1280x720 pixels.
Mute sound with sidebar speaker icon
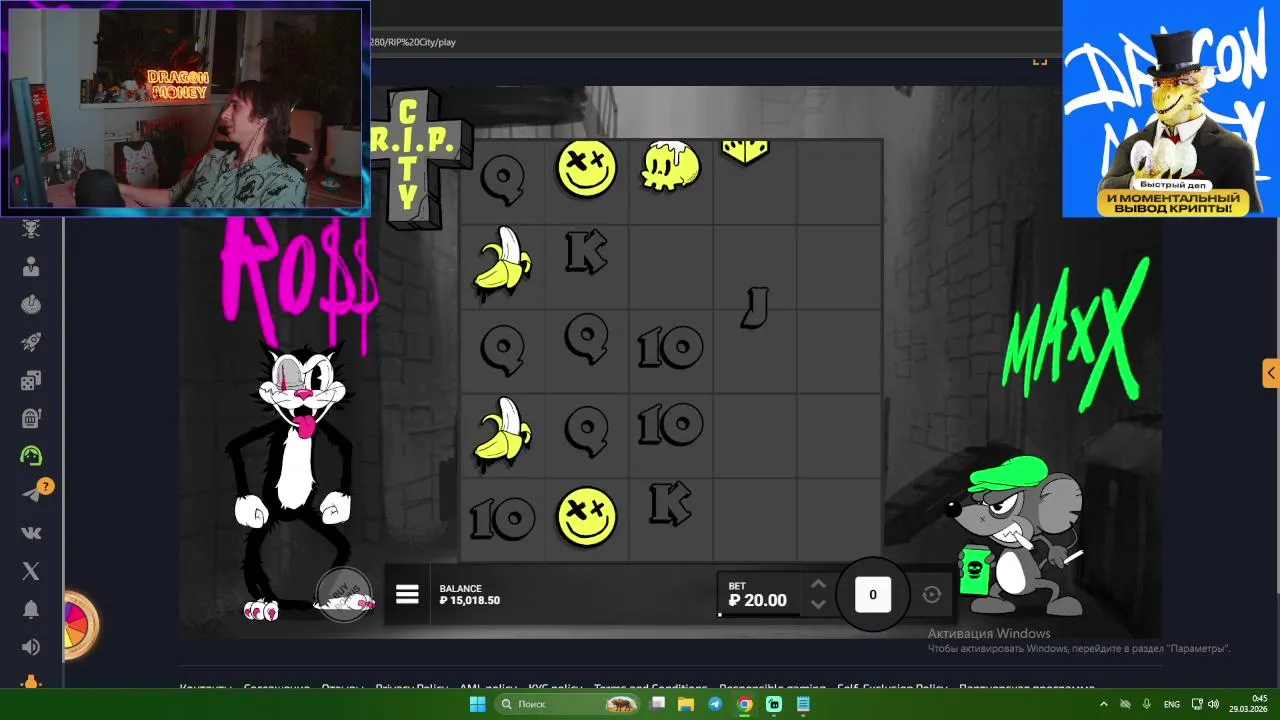point(31,647)
